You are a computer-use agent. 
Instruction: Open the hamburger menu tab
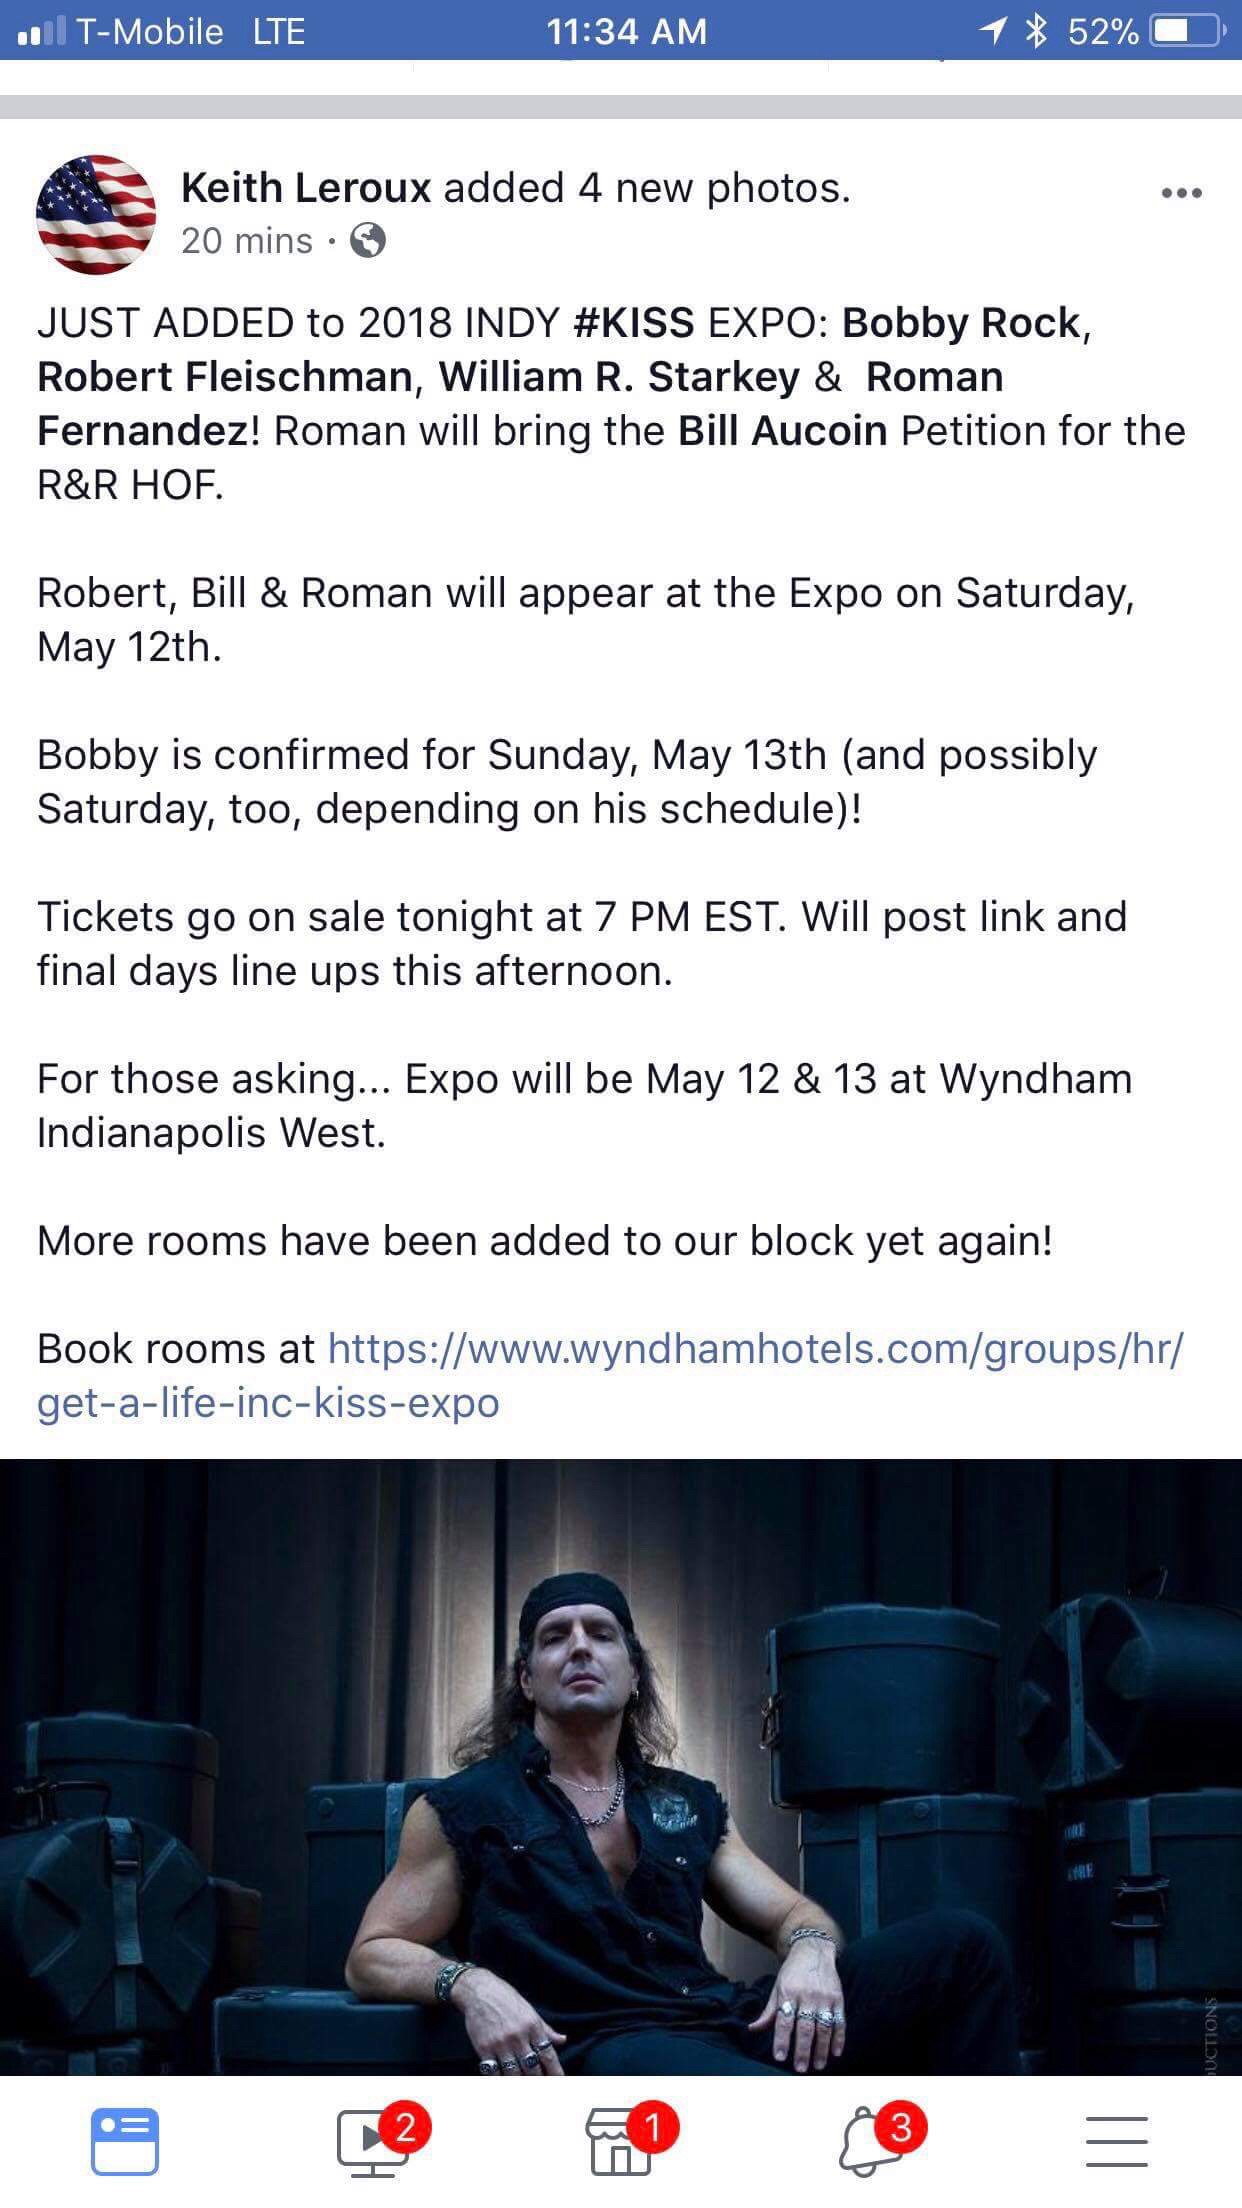coord(1117,2142)
